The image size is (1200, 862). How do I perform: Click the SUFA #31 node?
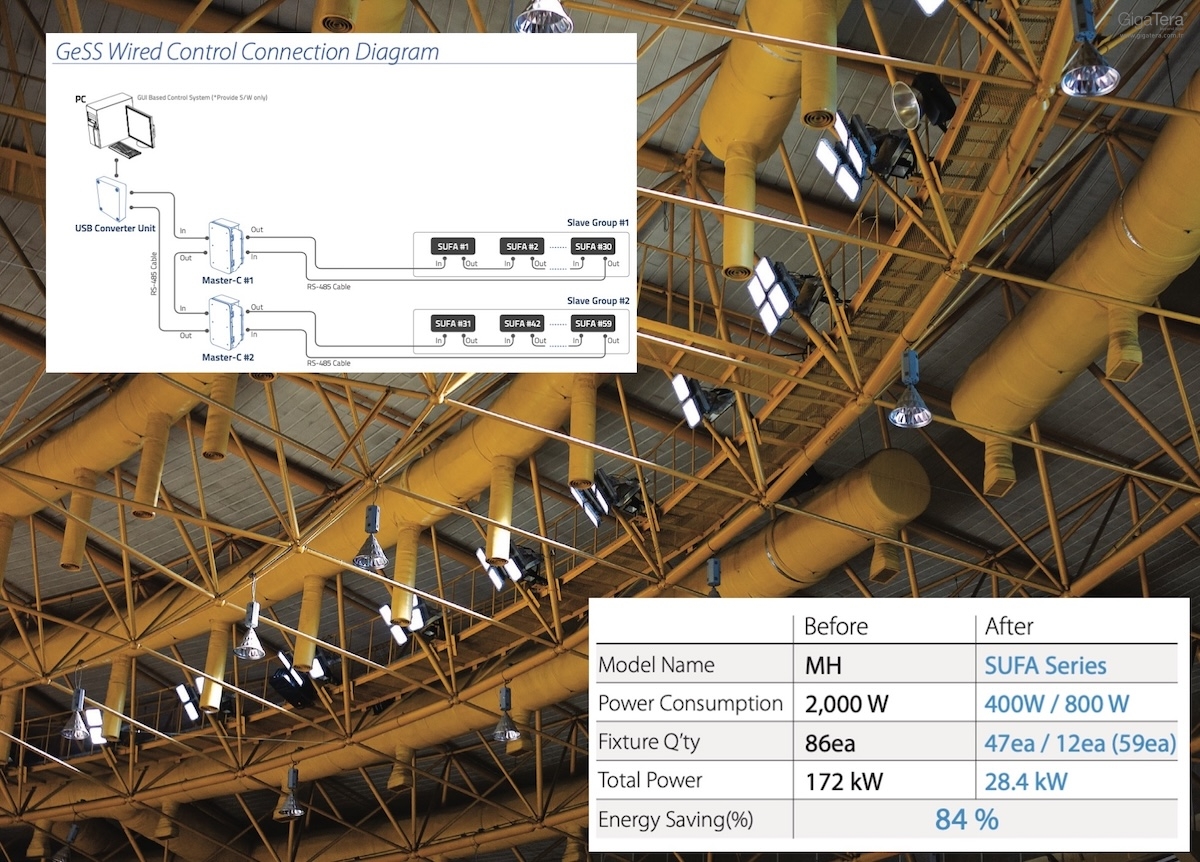[453, 324]
